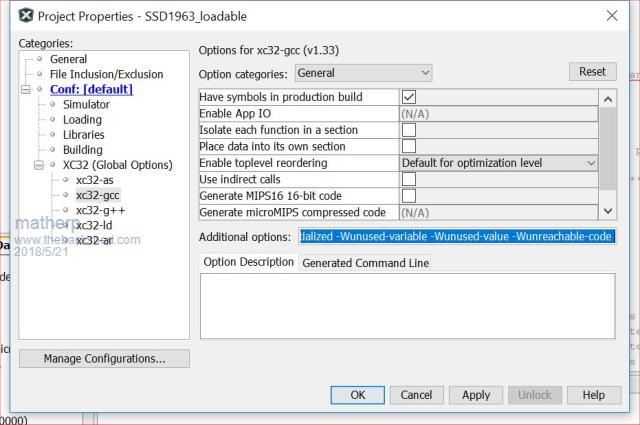The height and width of the screenshot is (425, 640).
Task: Toggle Have symbols in production build checkbox
Action: click(x=409, y=97)
